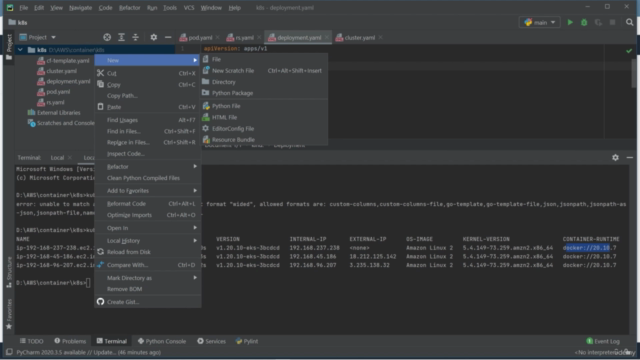Choose Python Package in New submenu
This screenshot has height=360, width=640.
pos(264,93)
